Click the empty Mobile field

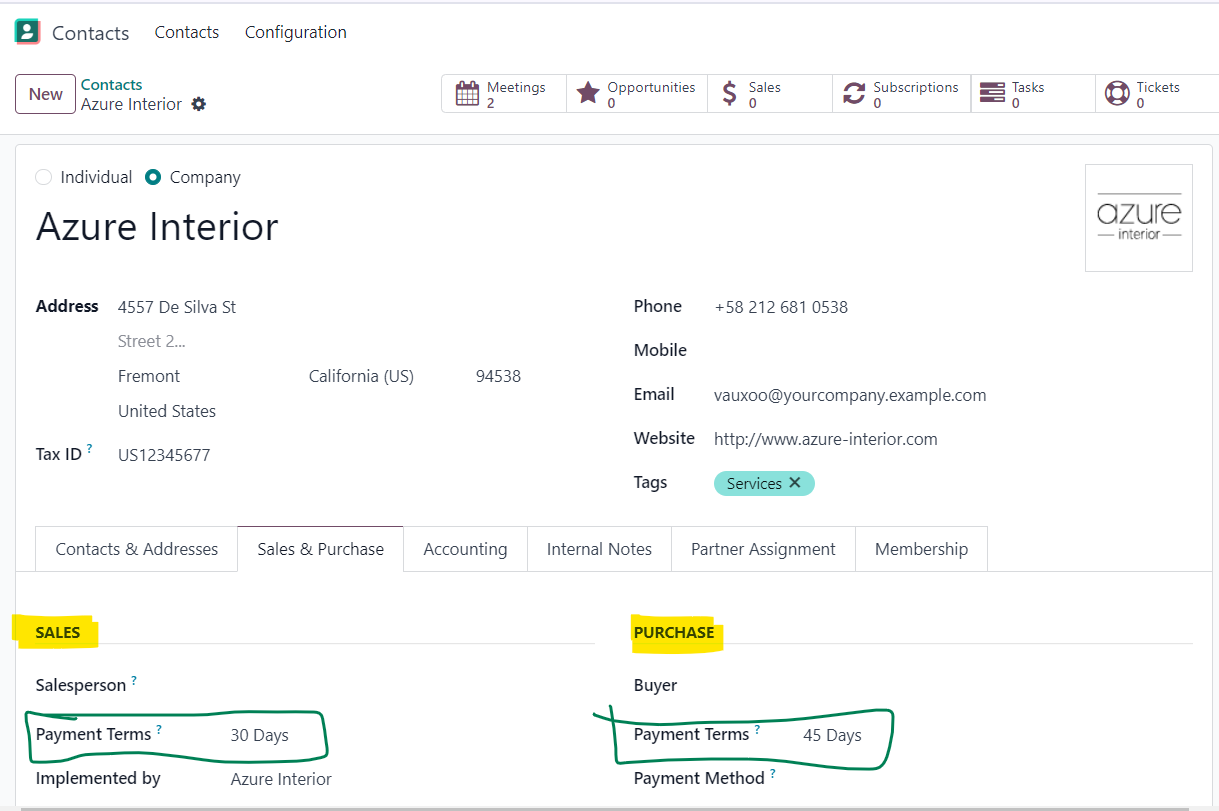point(952,351)
